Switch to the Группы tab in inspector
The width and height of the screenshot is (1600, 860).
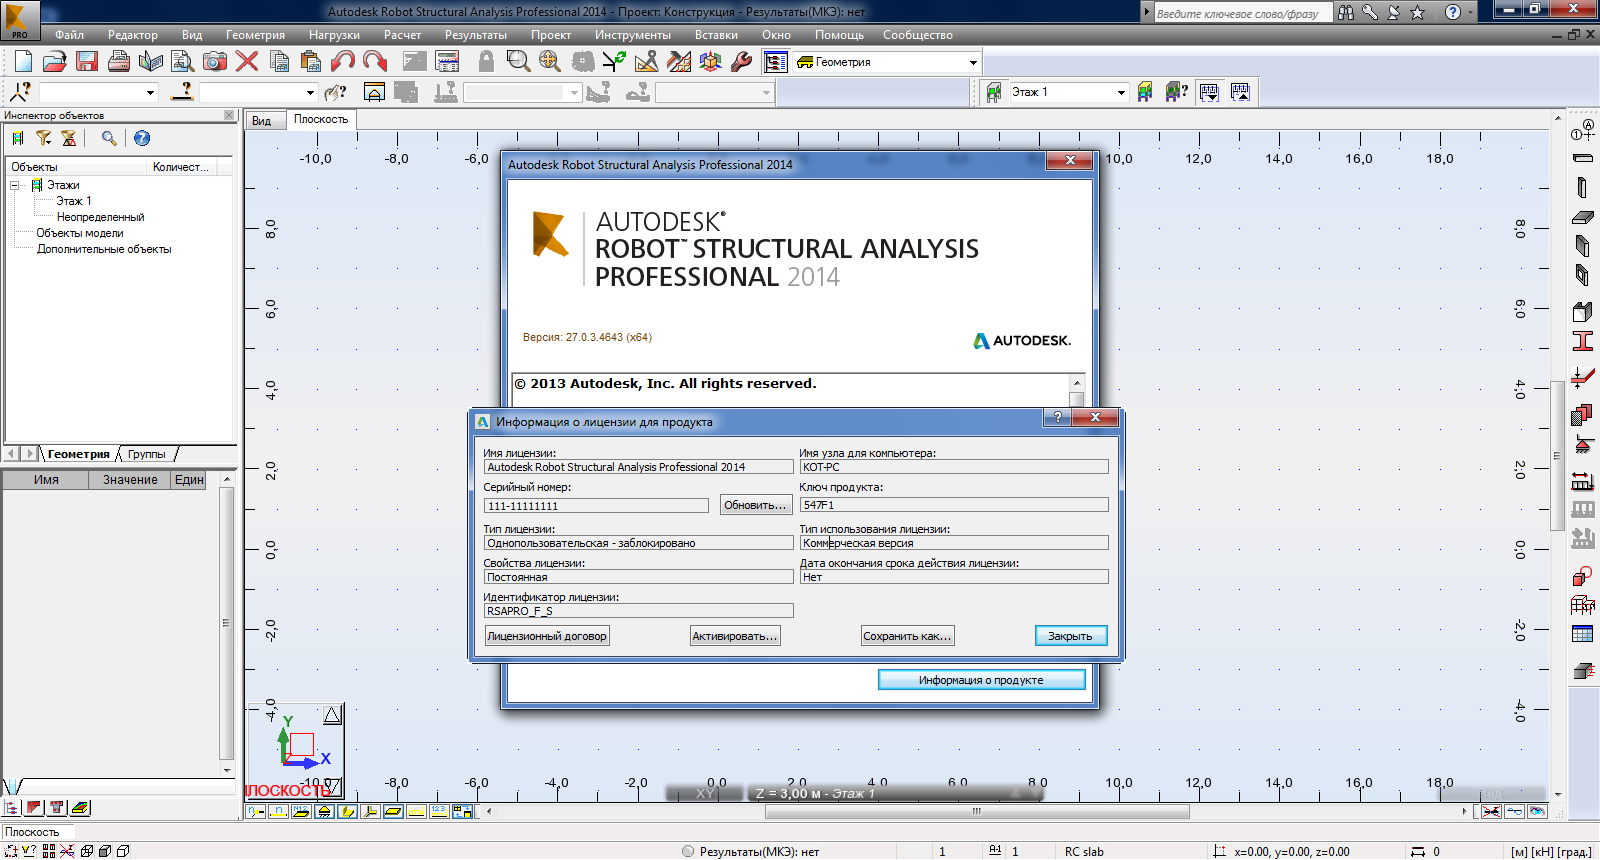[147, 454]
